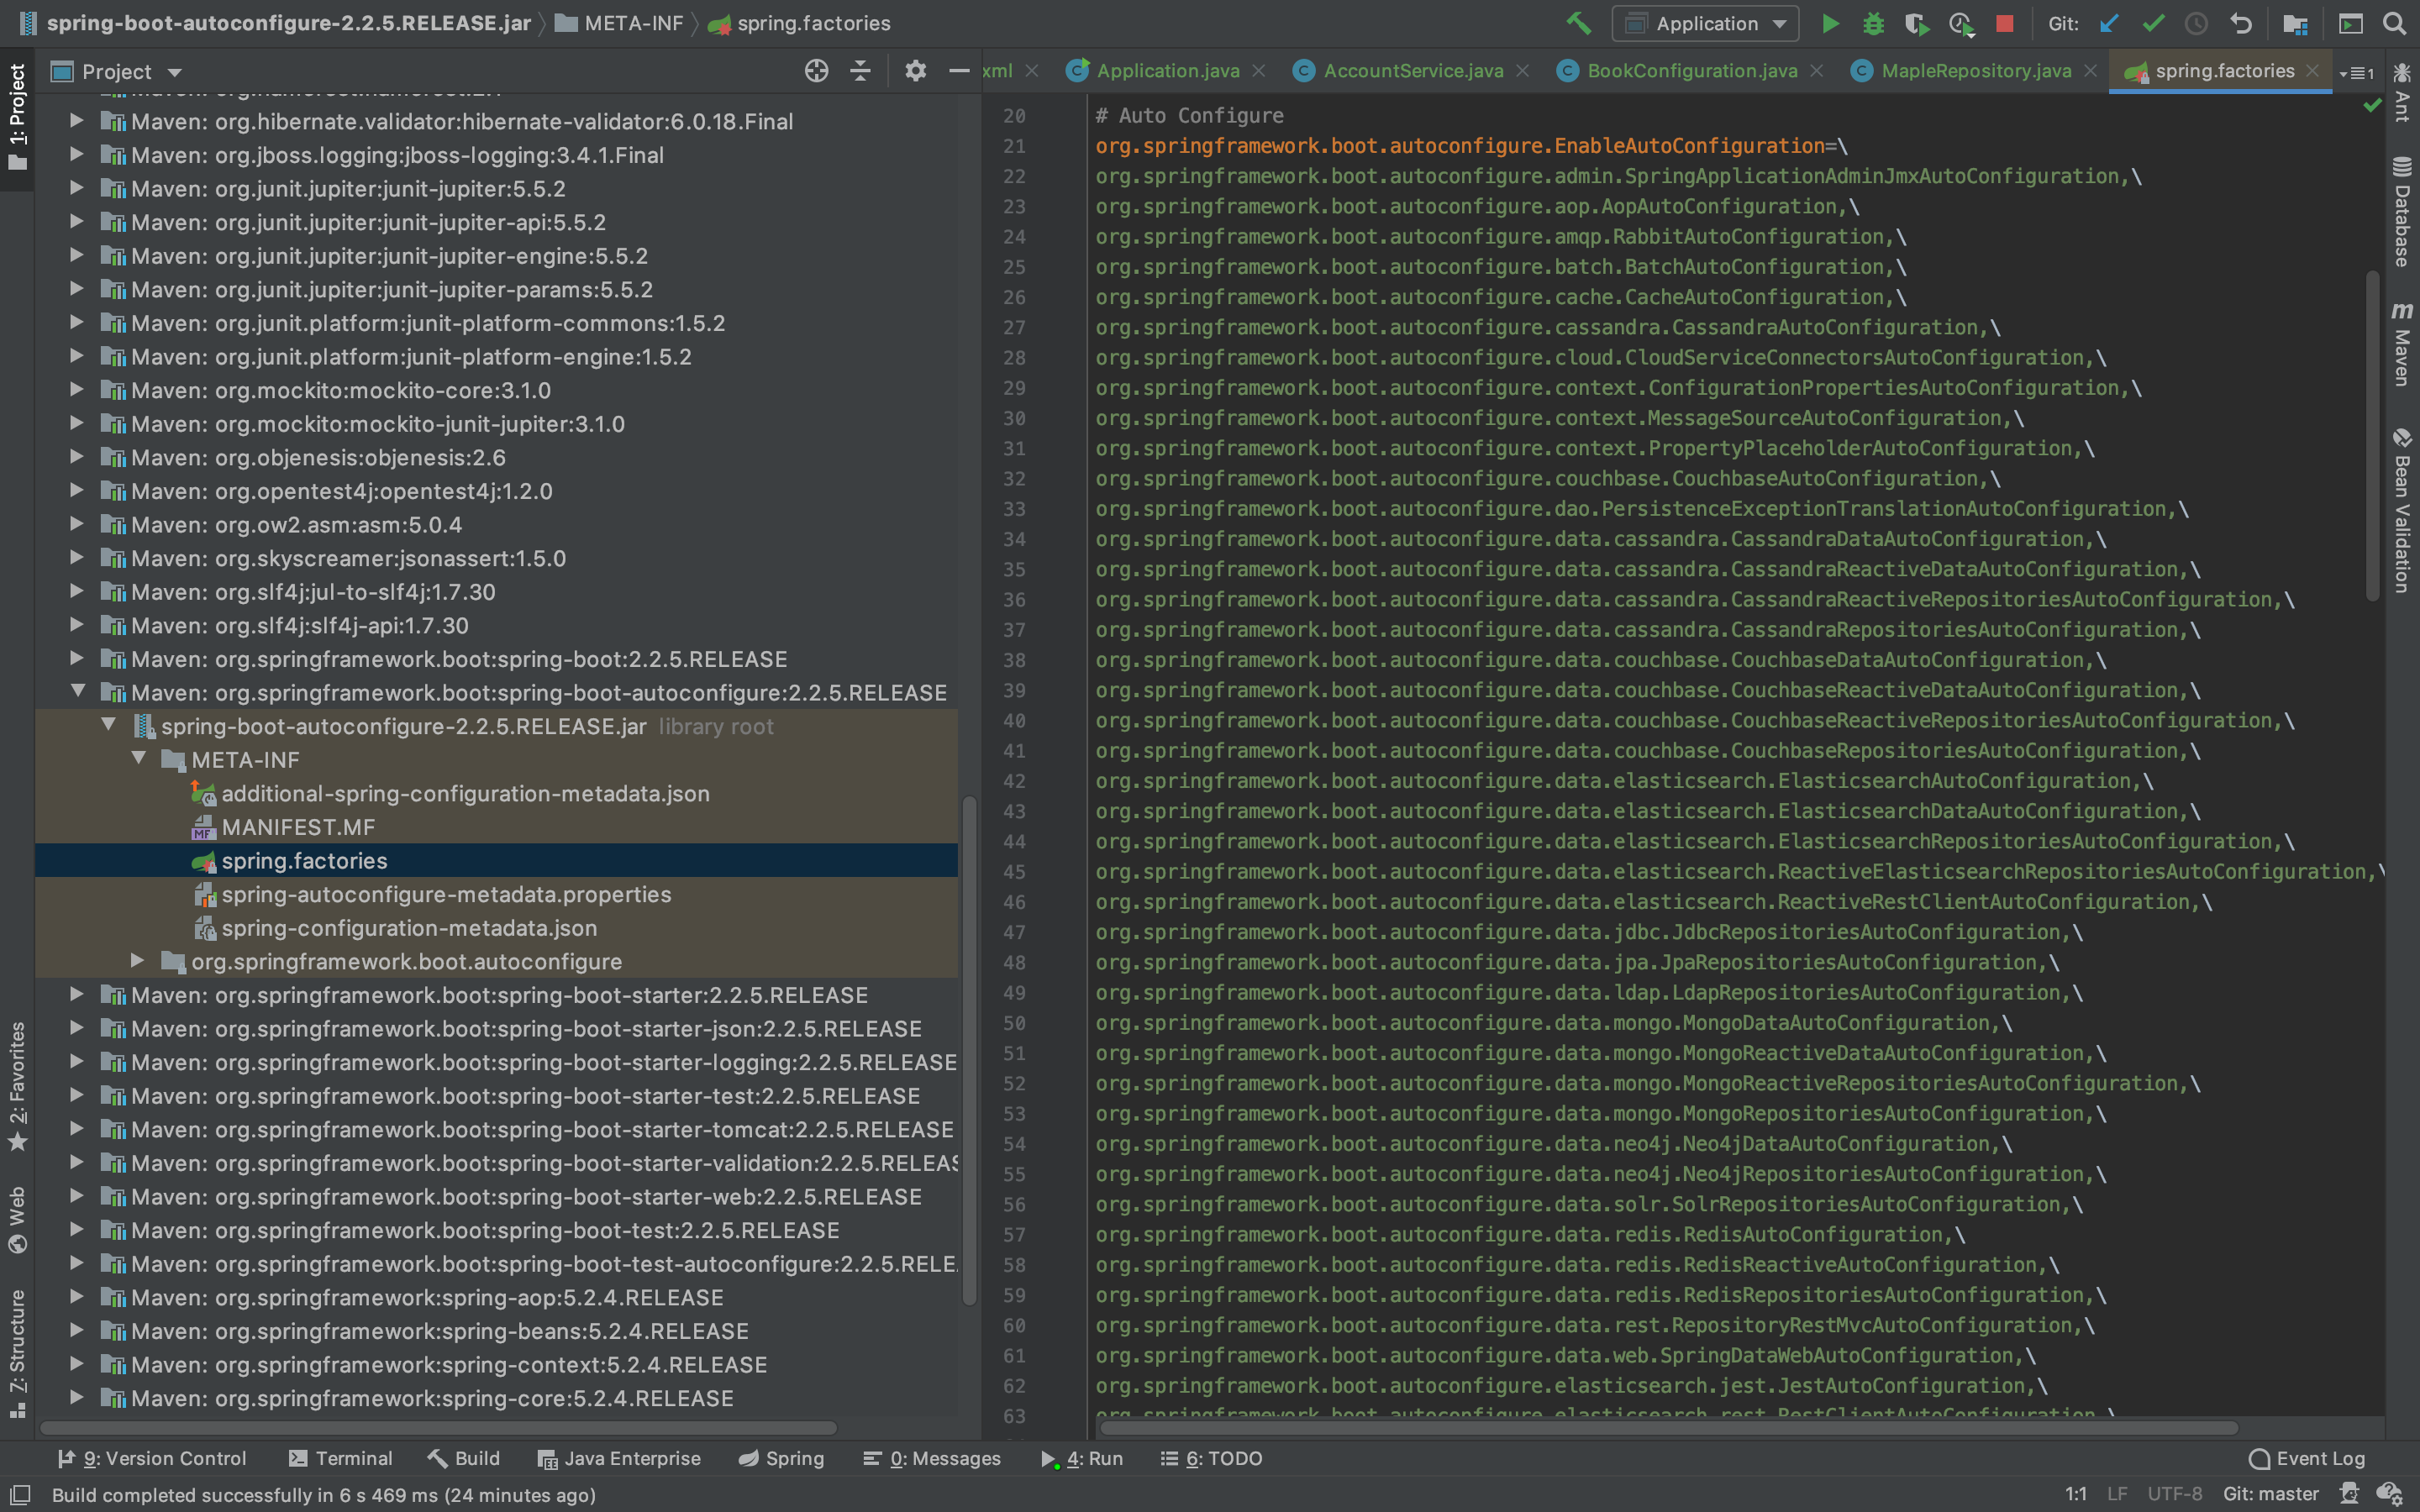Open Run Anything icon near search
Screen dimensions: 2420x1512
tap(2350, 23)
